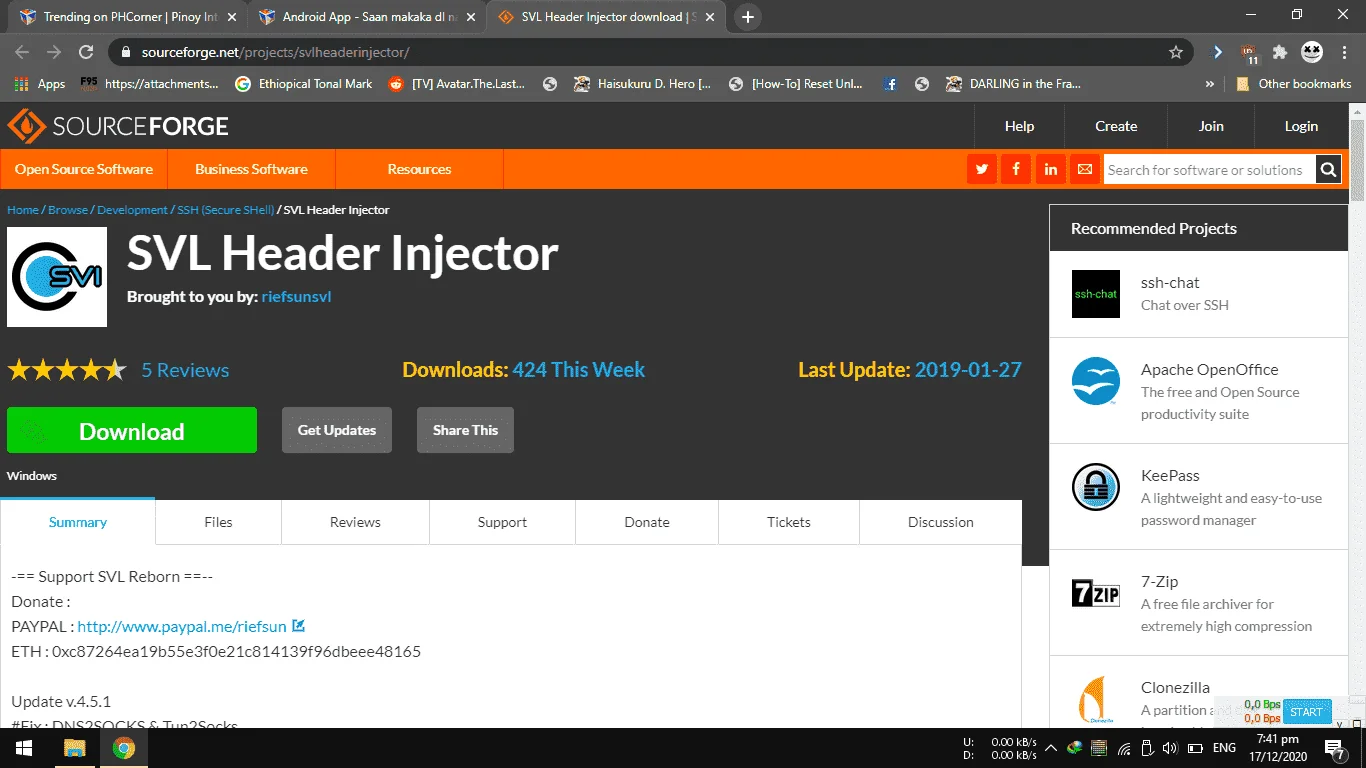Click the 7-Zip project icon

click(x=1096, y=593)
